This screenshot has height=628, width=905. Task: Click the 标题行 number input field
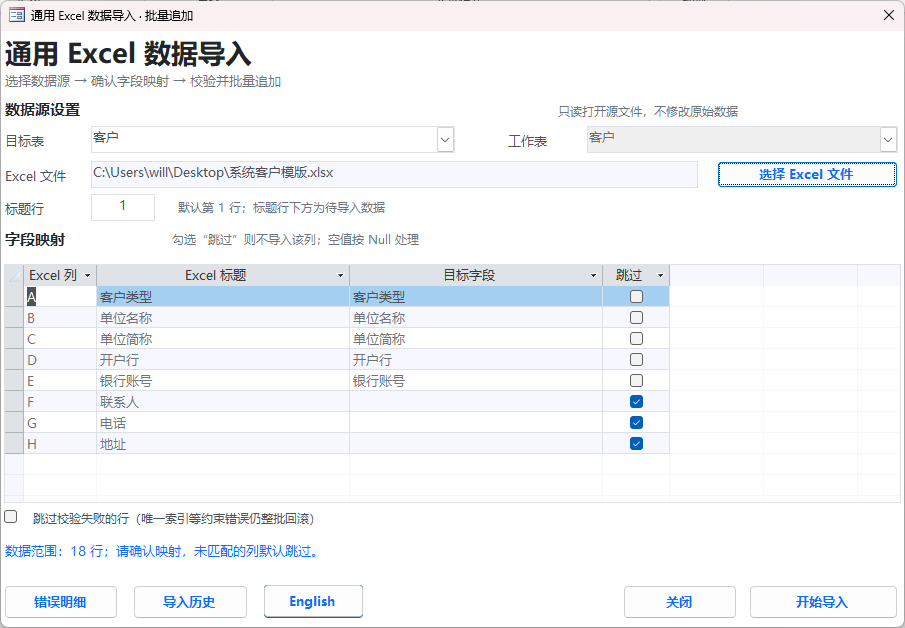point(123,207)
